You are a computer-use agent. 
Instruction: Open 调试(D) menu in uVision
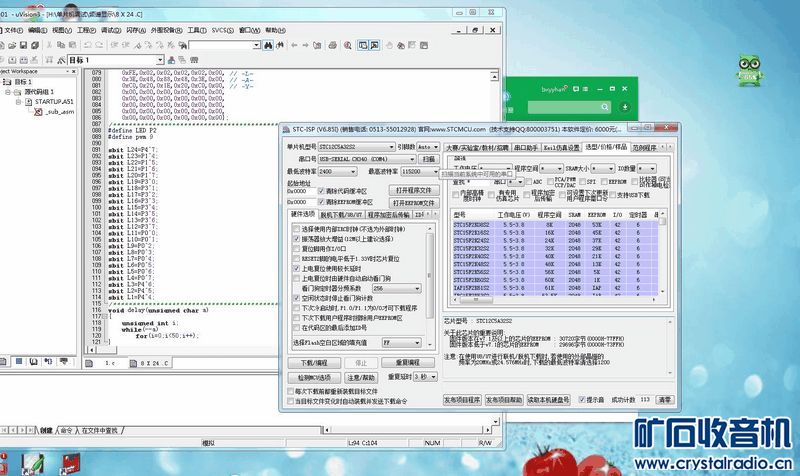pyautogui.click(x=110, y=31)
